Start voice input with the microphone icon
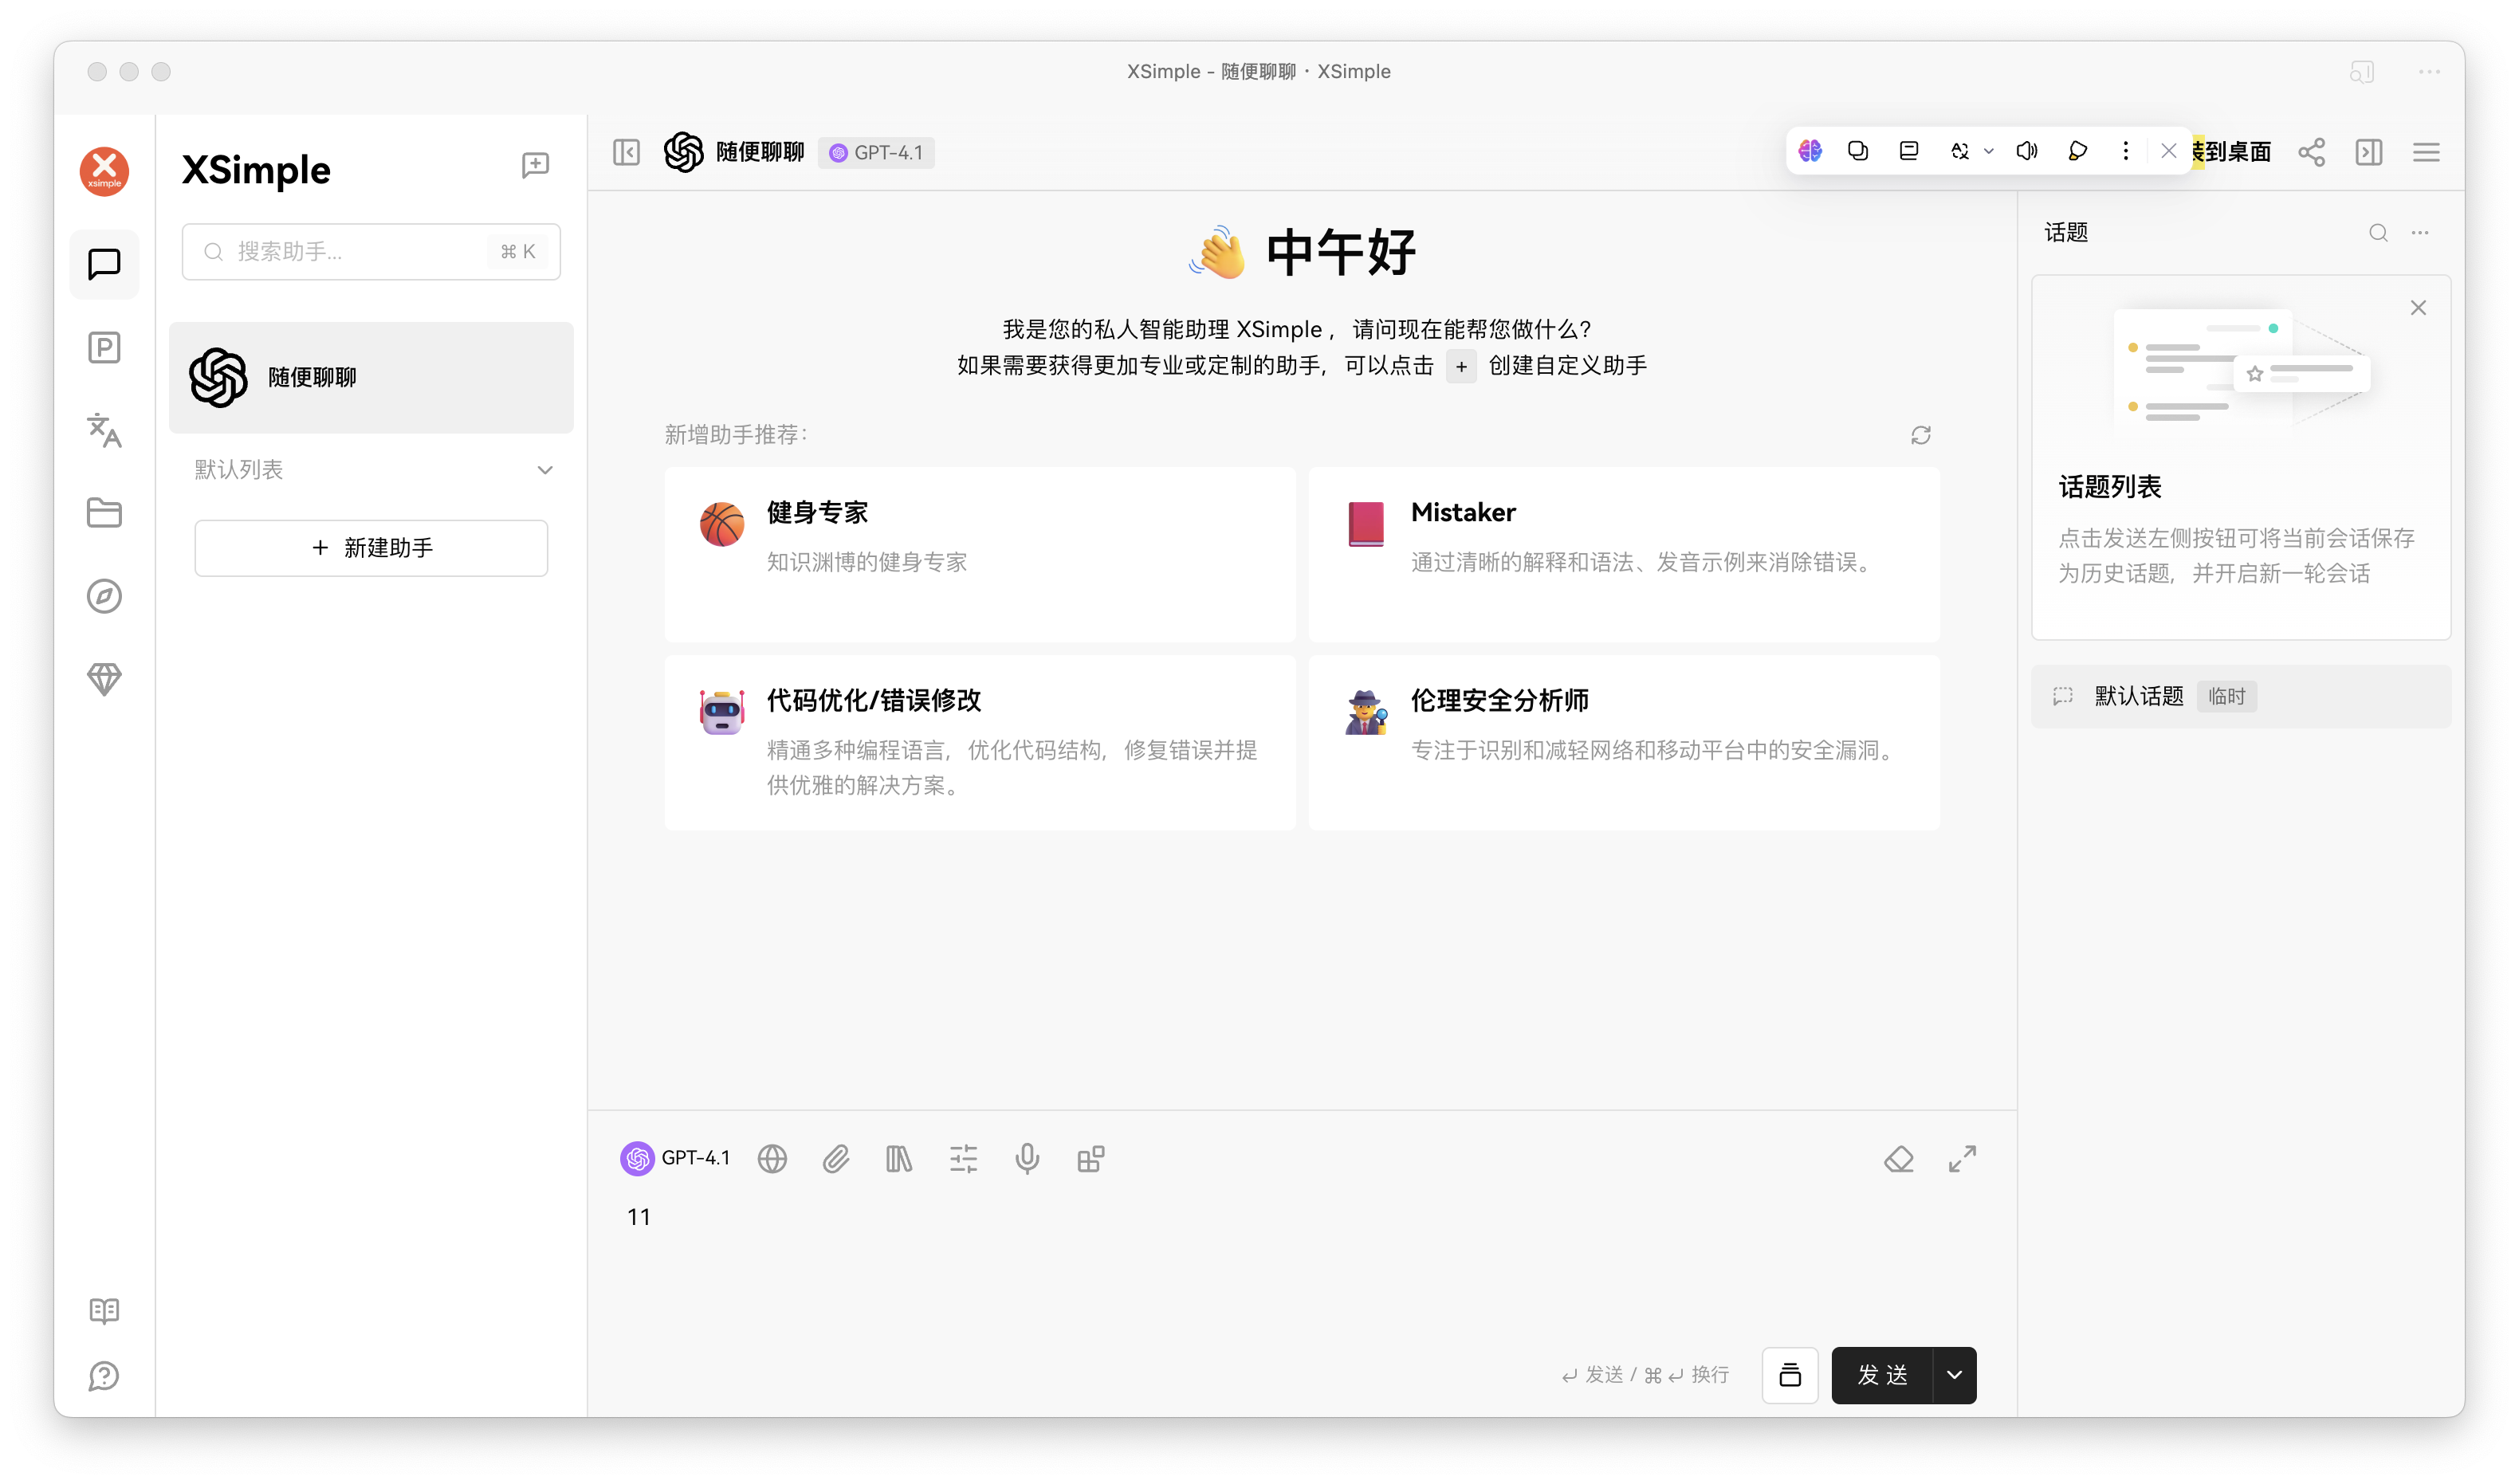2519x1484 pixels. tap(1027, 1158)
